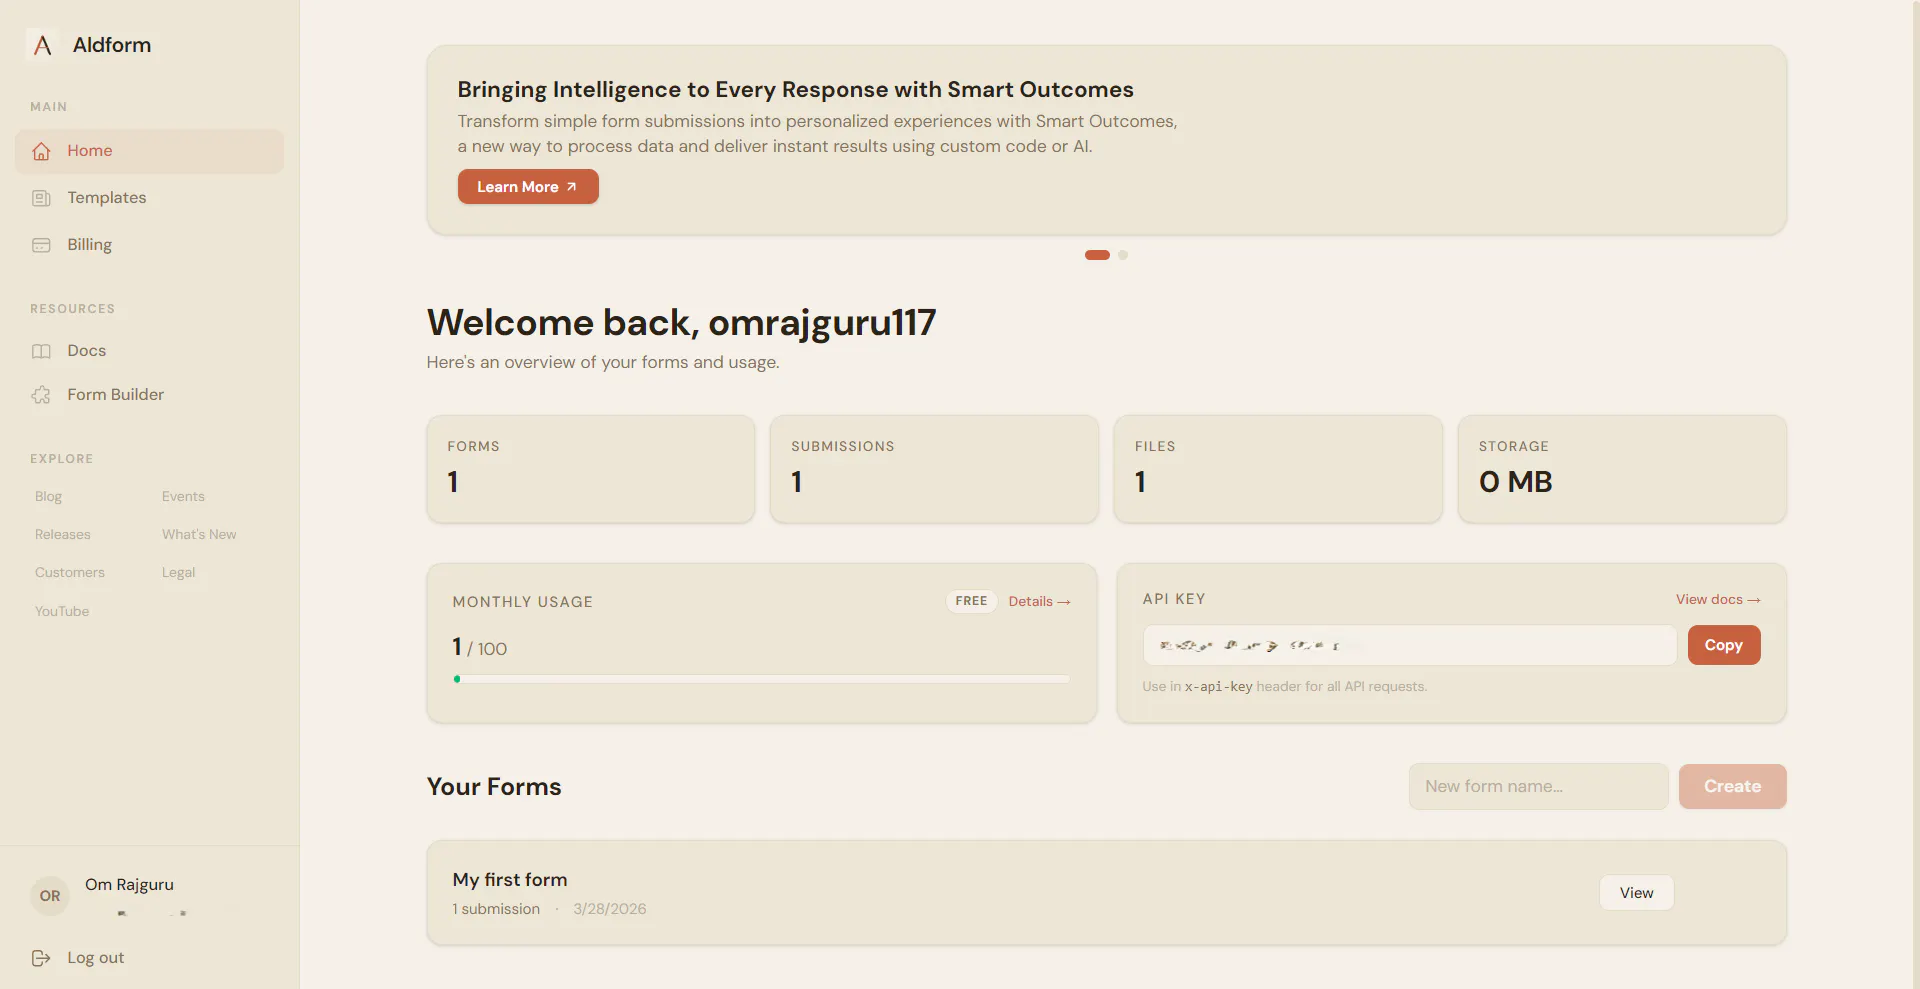
Task: Open the Forms stat card
Action: click(x=590, y=469)
